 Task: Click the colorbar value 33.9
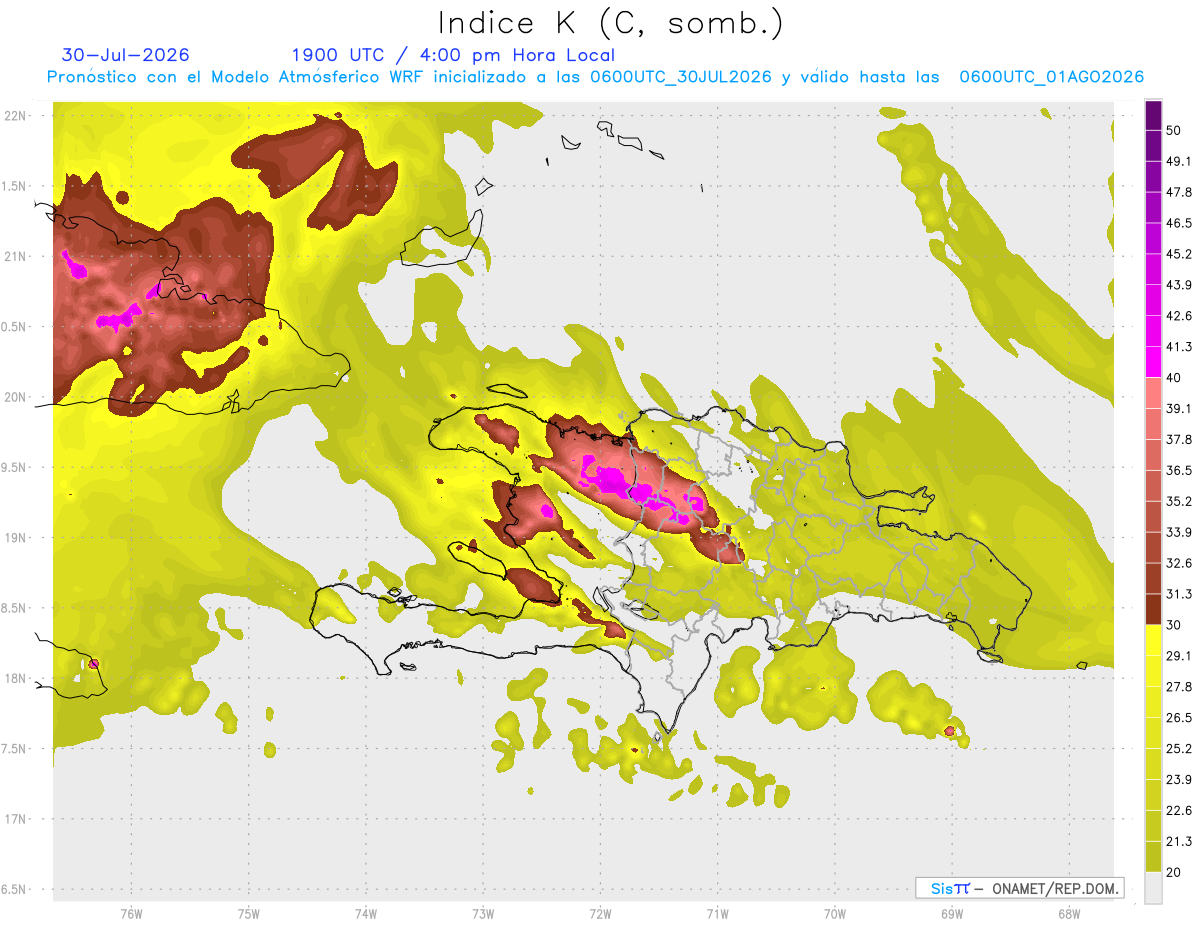point(1178,532)
